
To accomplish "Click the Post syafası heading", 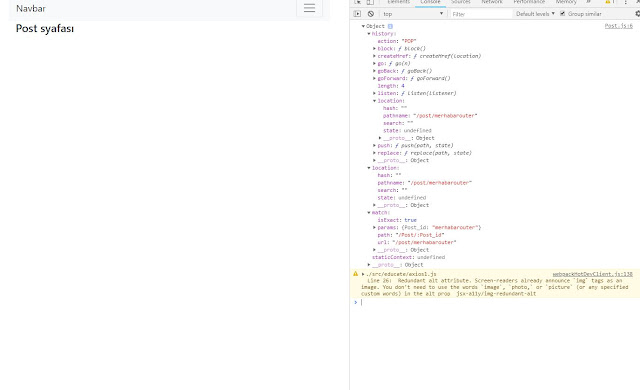I will pyautogui.click(x=45, y=29).
